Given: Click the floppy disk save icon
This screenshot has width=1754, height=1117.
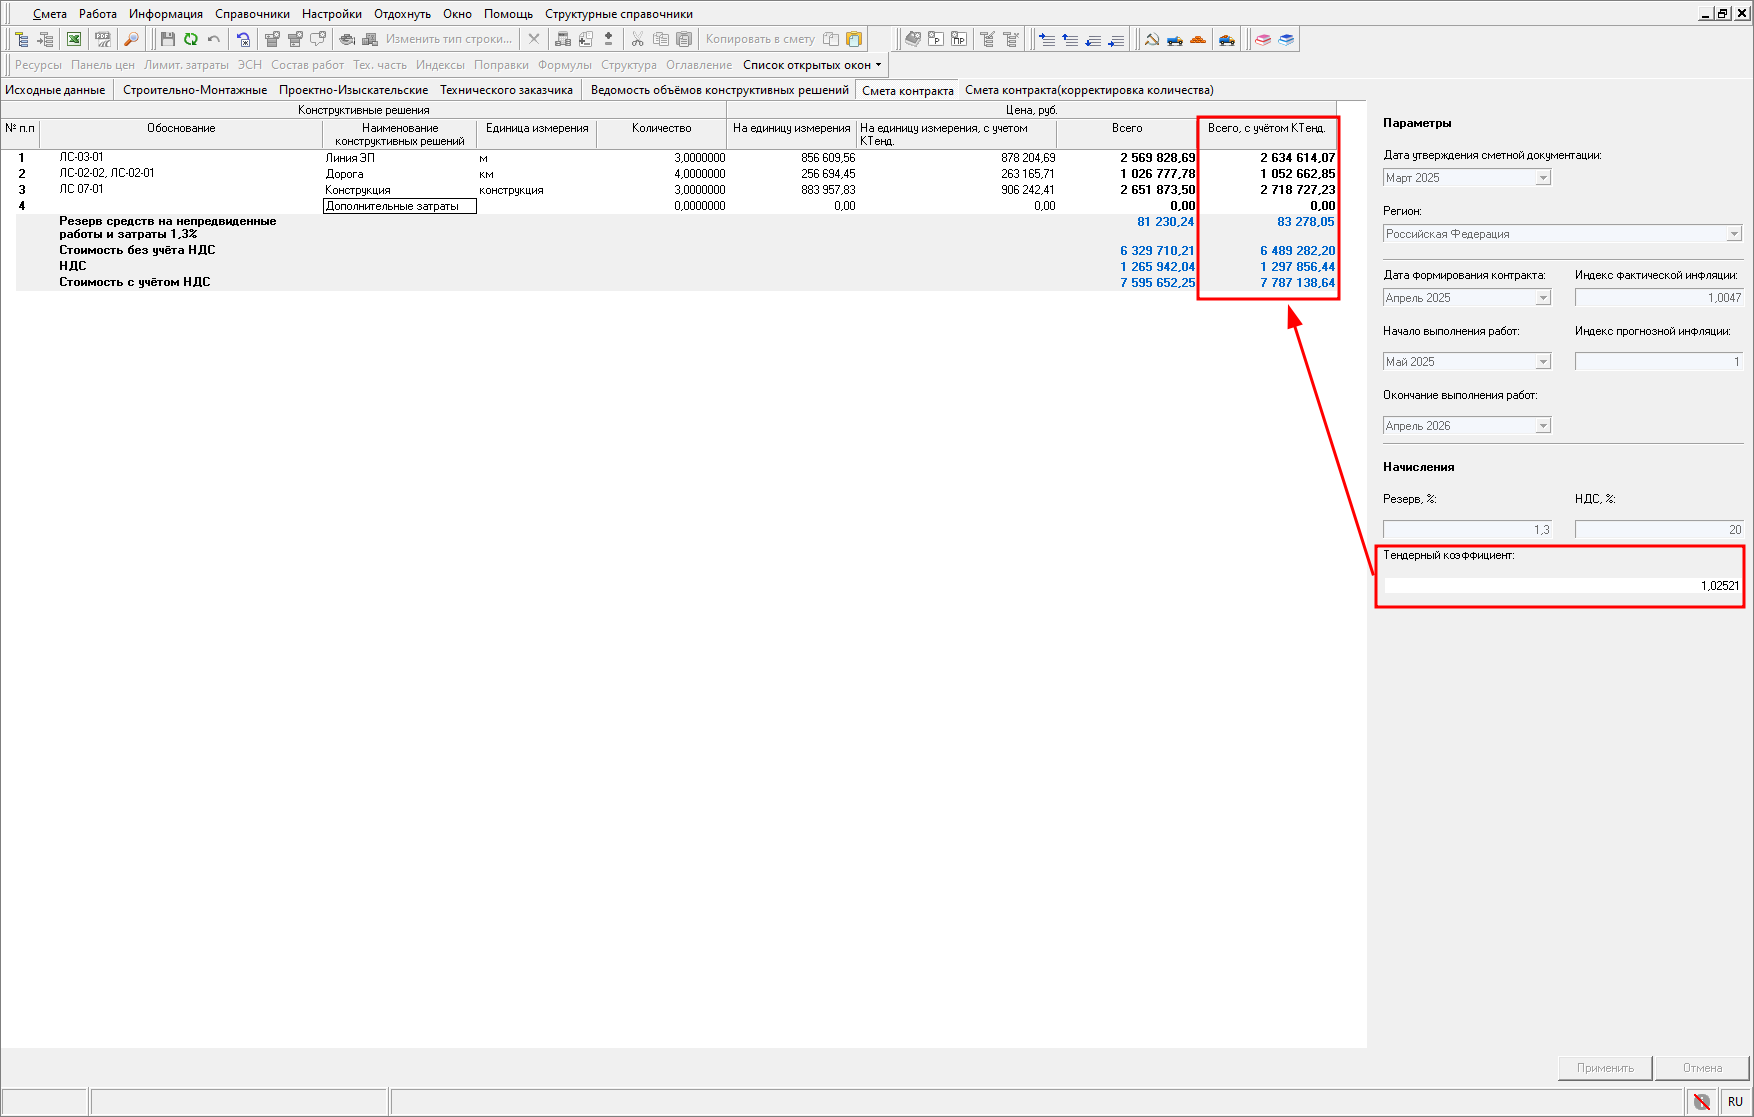Looking at the screenshot, I should tap(167, 39).
